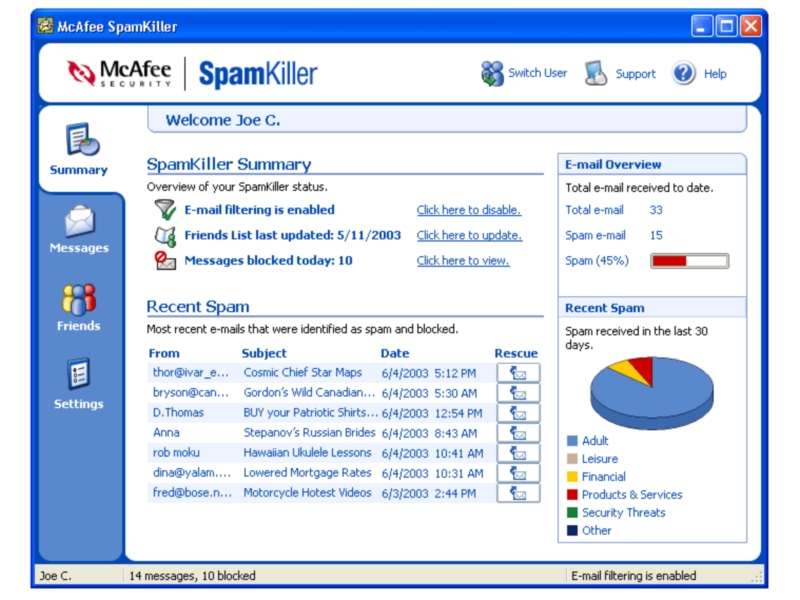The width and height of the screenshot is (800, 600).
Task: Open the Switch User link
Action: click(x=537, y=73)
